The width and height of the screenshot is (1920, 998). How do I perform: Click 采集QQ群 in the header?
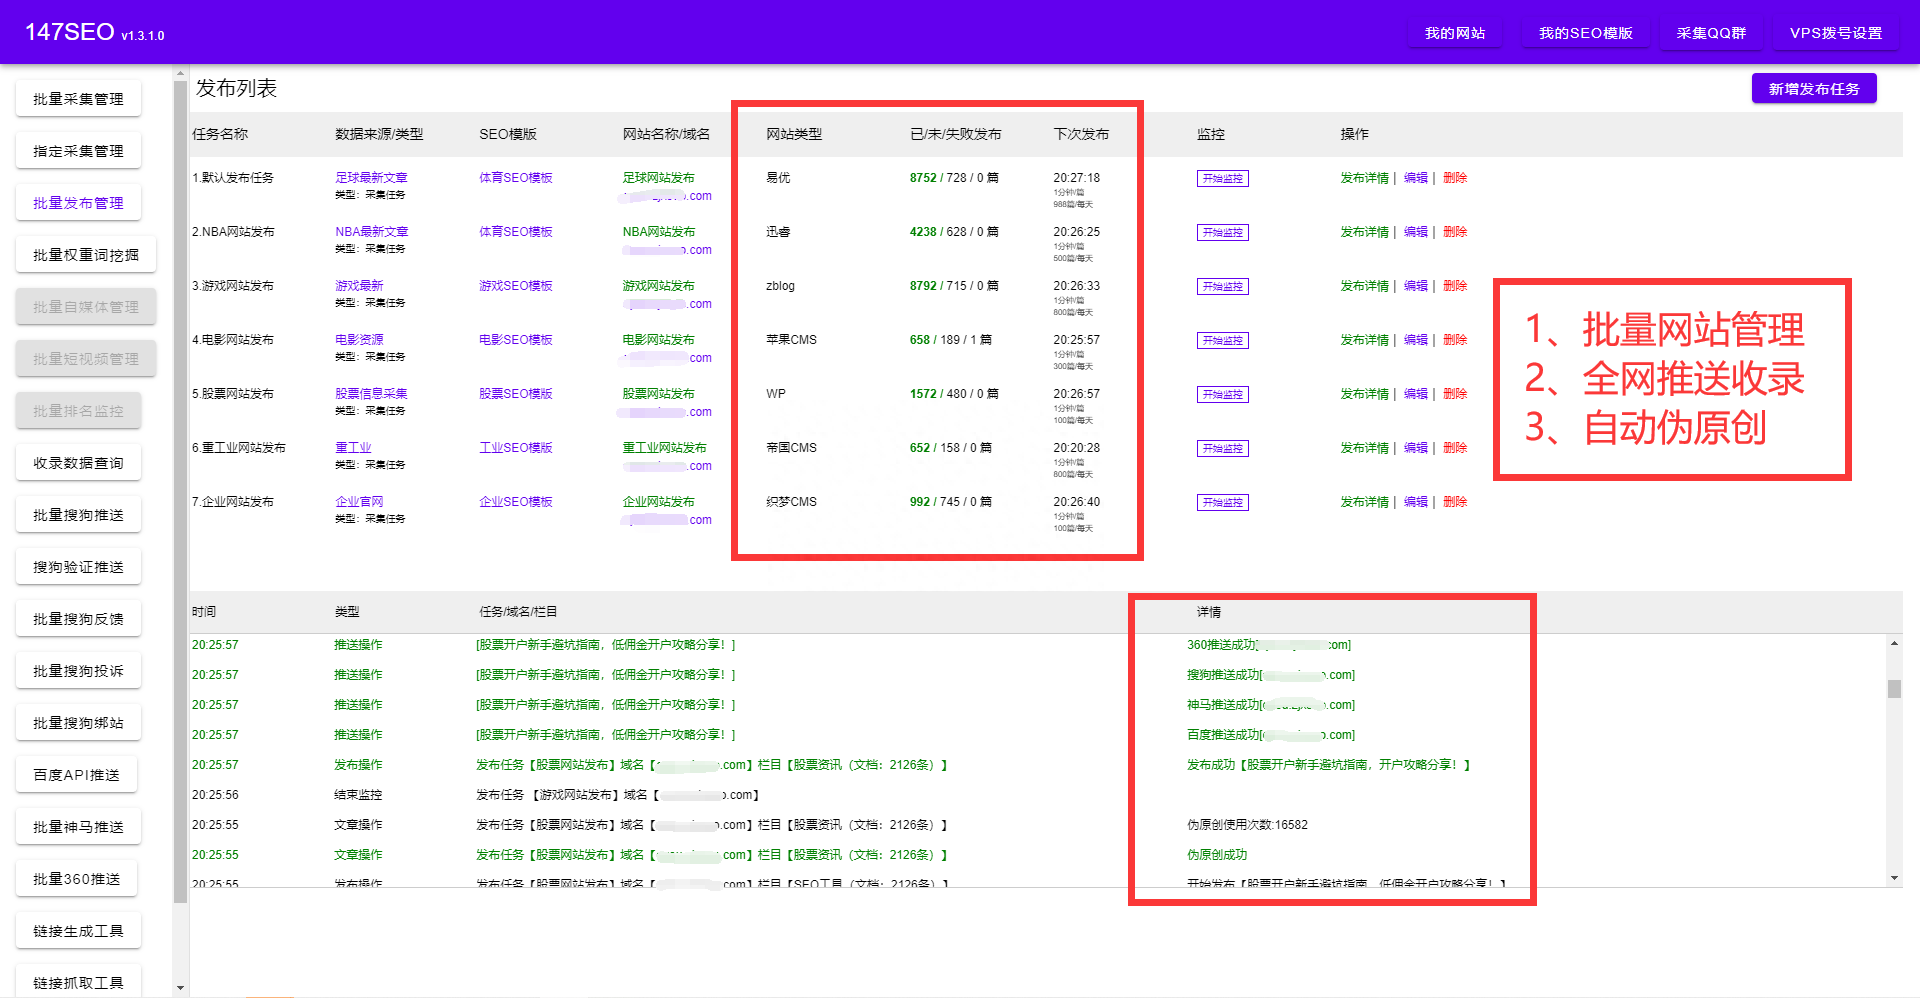[x=1711, y=31]
